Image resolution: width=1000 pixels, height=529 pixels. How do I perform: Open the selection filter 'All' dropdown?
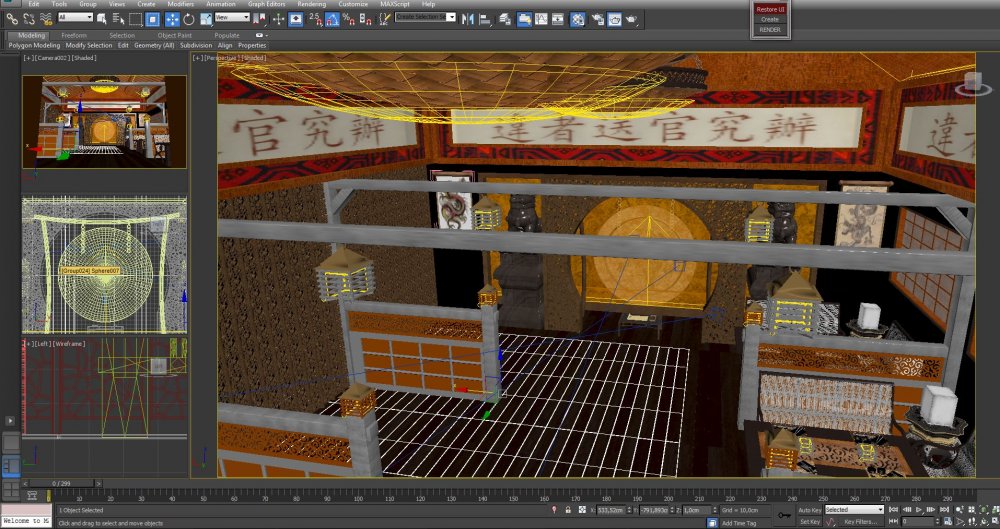(76, 18)
